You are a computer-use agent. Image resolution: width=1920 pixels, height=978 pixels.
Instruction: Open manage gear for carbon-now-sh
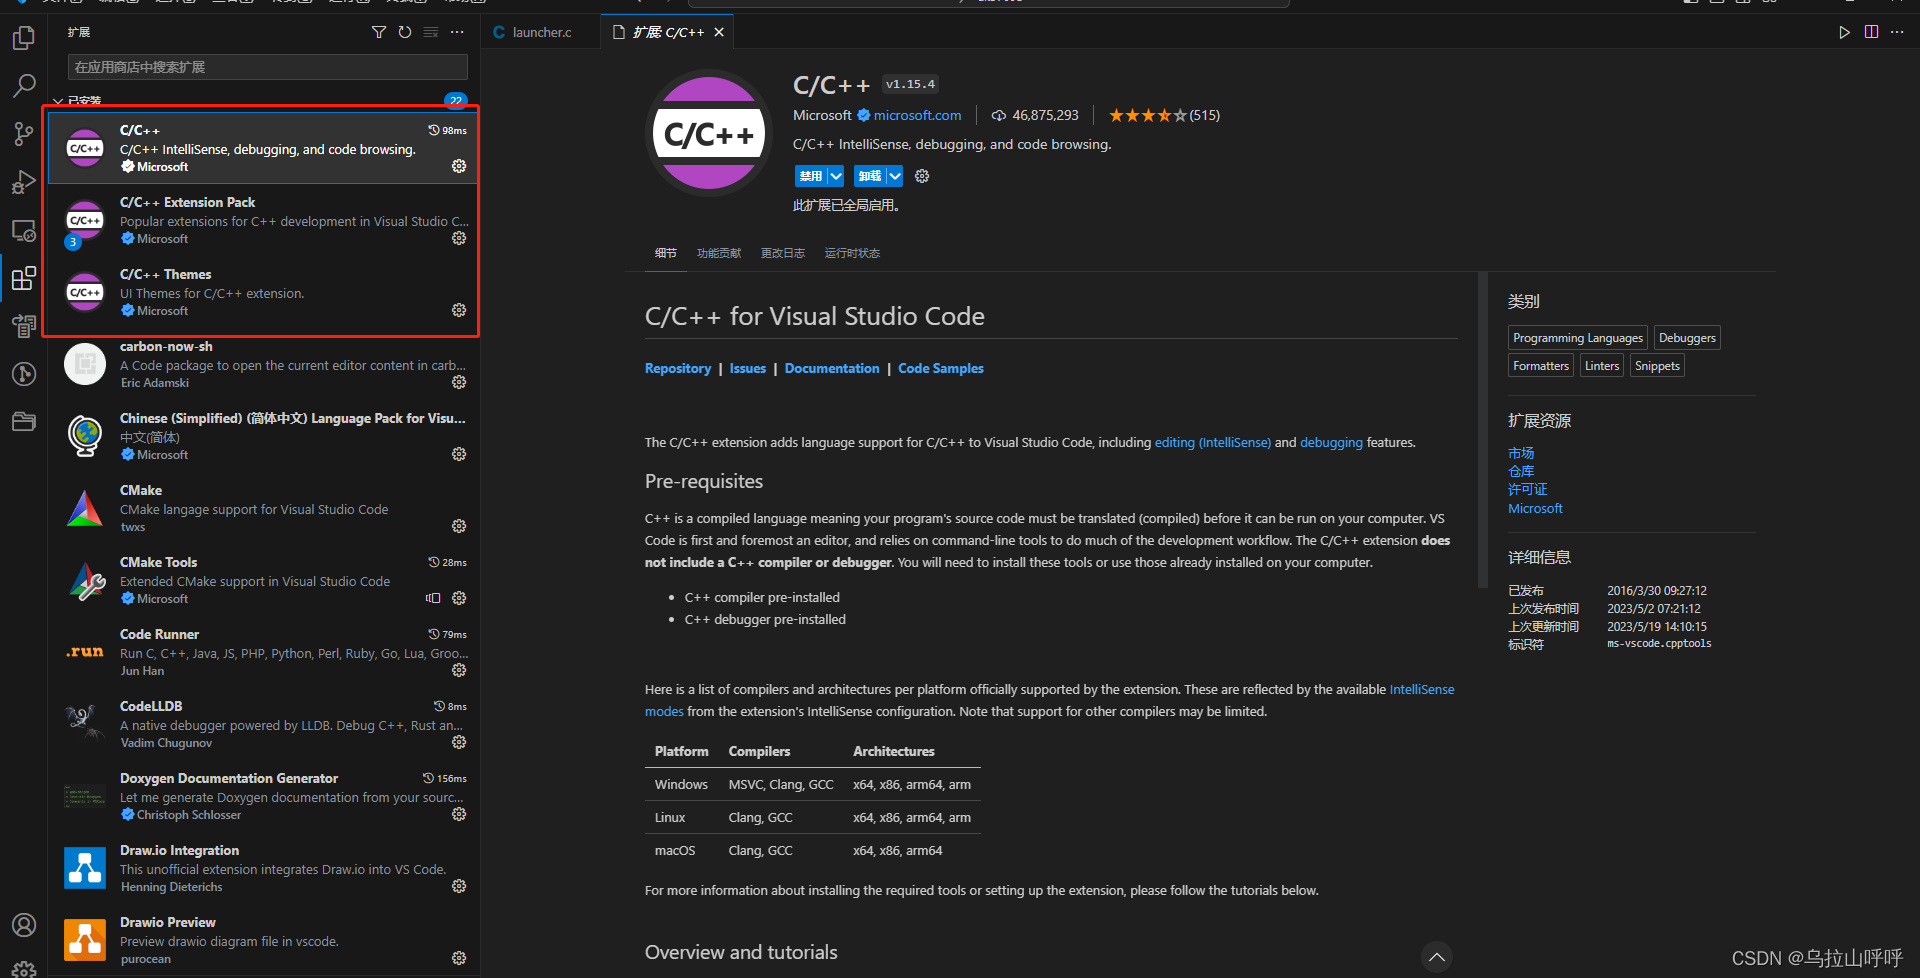click(x=459, y=383)
